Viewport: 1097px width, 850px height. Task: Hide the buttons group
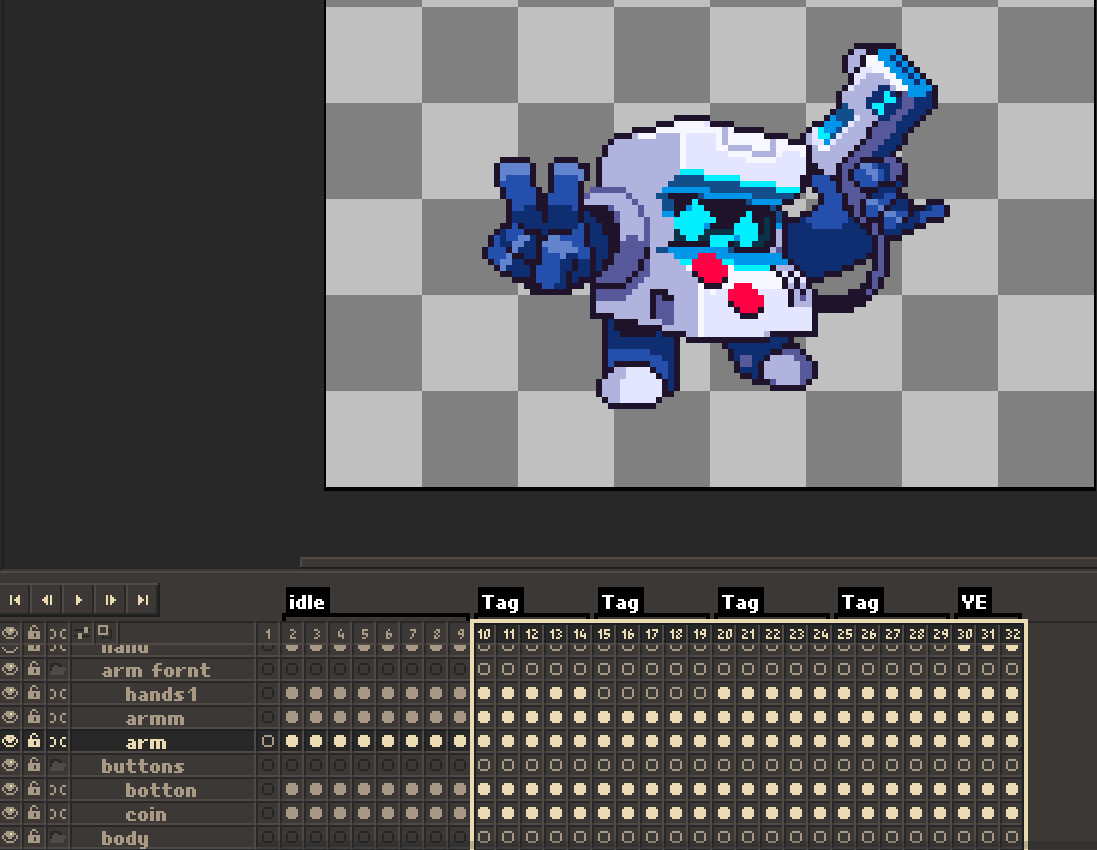[10, 765]
